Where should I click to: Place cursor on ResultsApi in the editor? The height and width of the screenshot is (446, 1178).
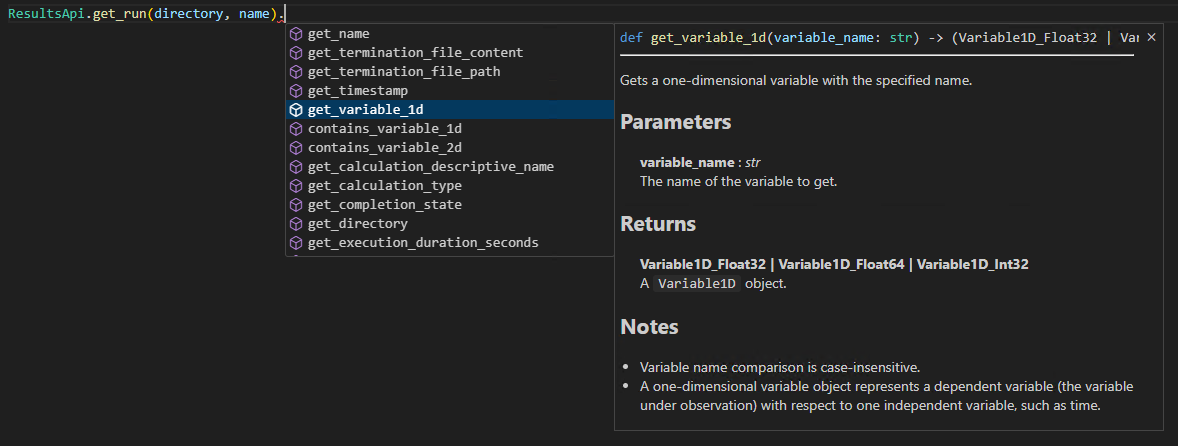[x=47, y=15]
